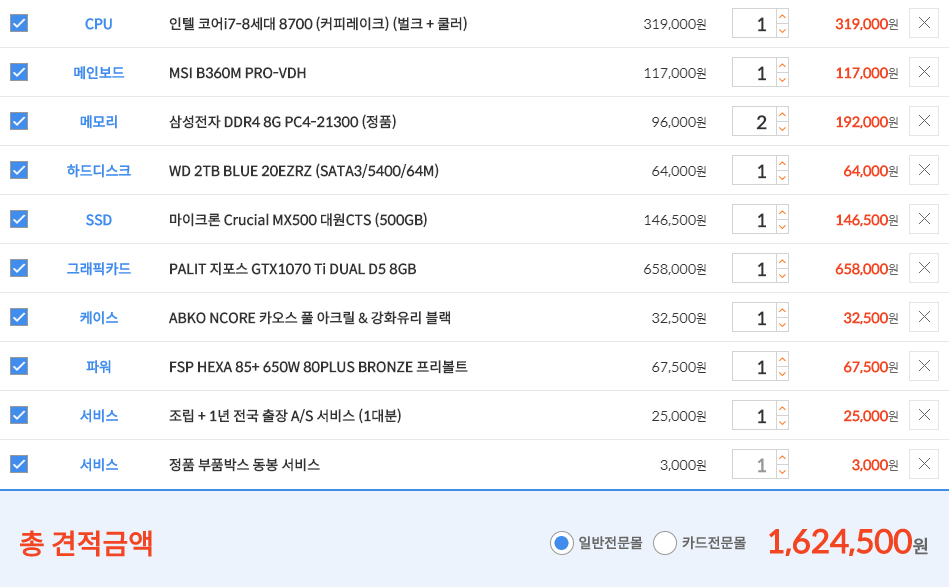Open the CPU category link
Image resolution: width=949 pixels, height=587 pixels.
click(x=99, y=24)
